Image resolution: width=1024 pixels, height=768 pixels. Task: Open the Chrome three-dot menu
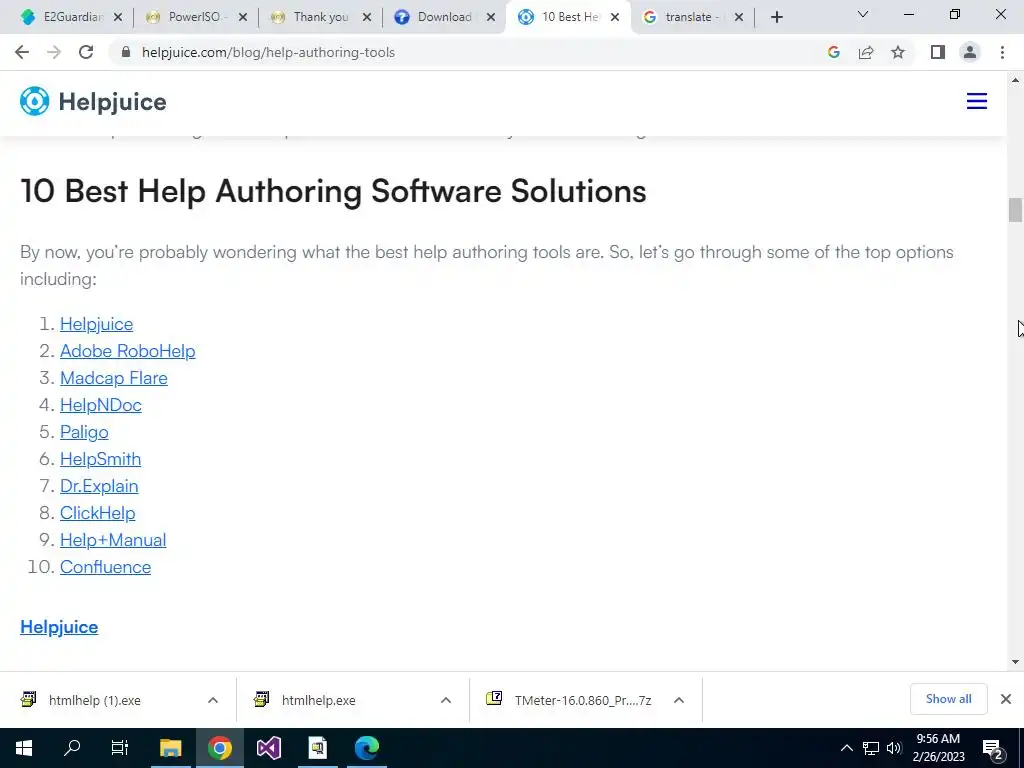pyautogui.click(x=1002, y=52)
